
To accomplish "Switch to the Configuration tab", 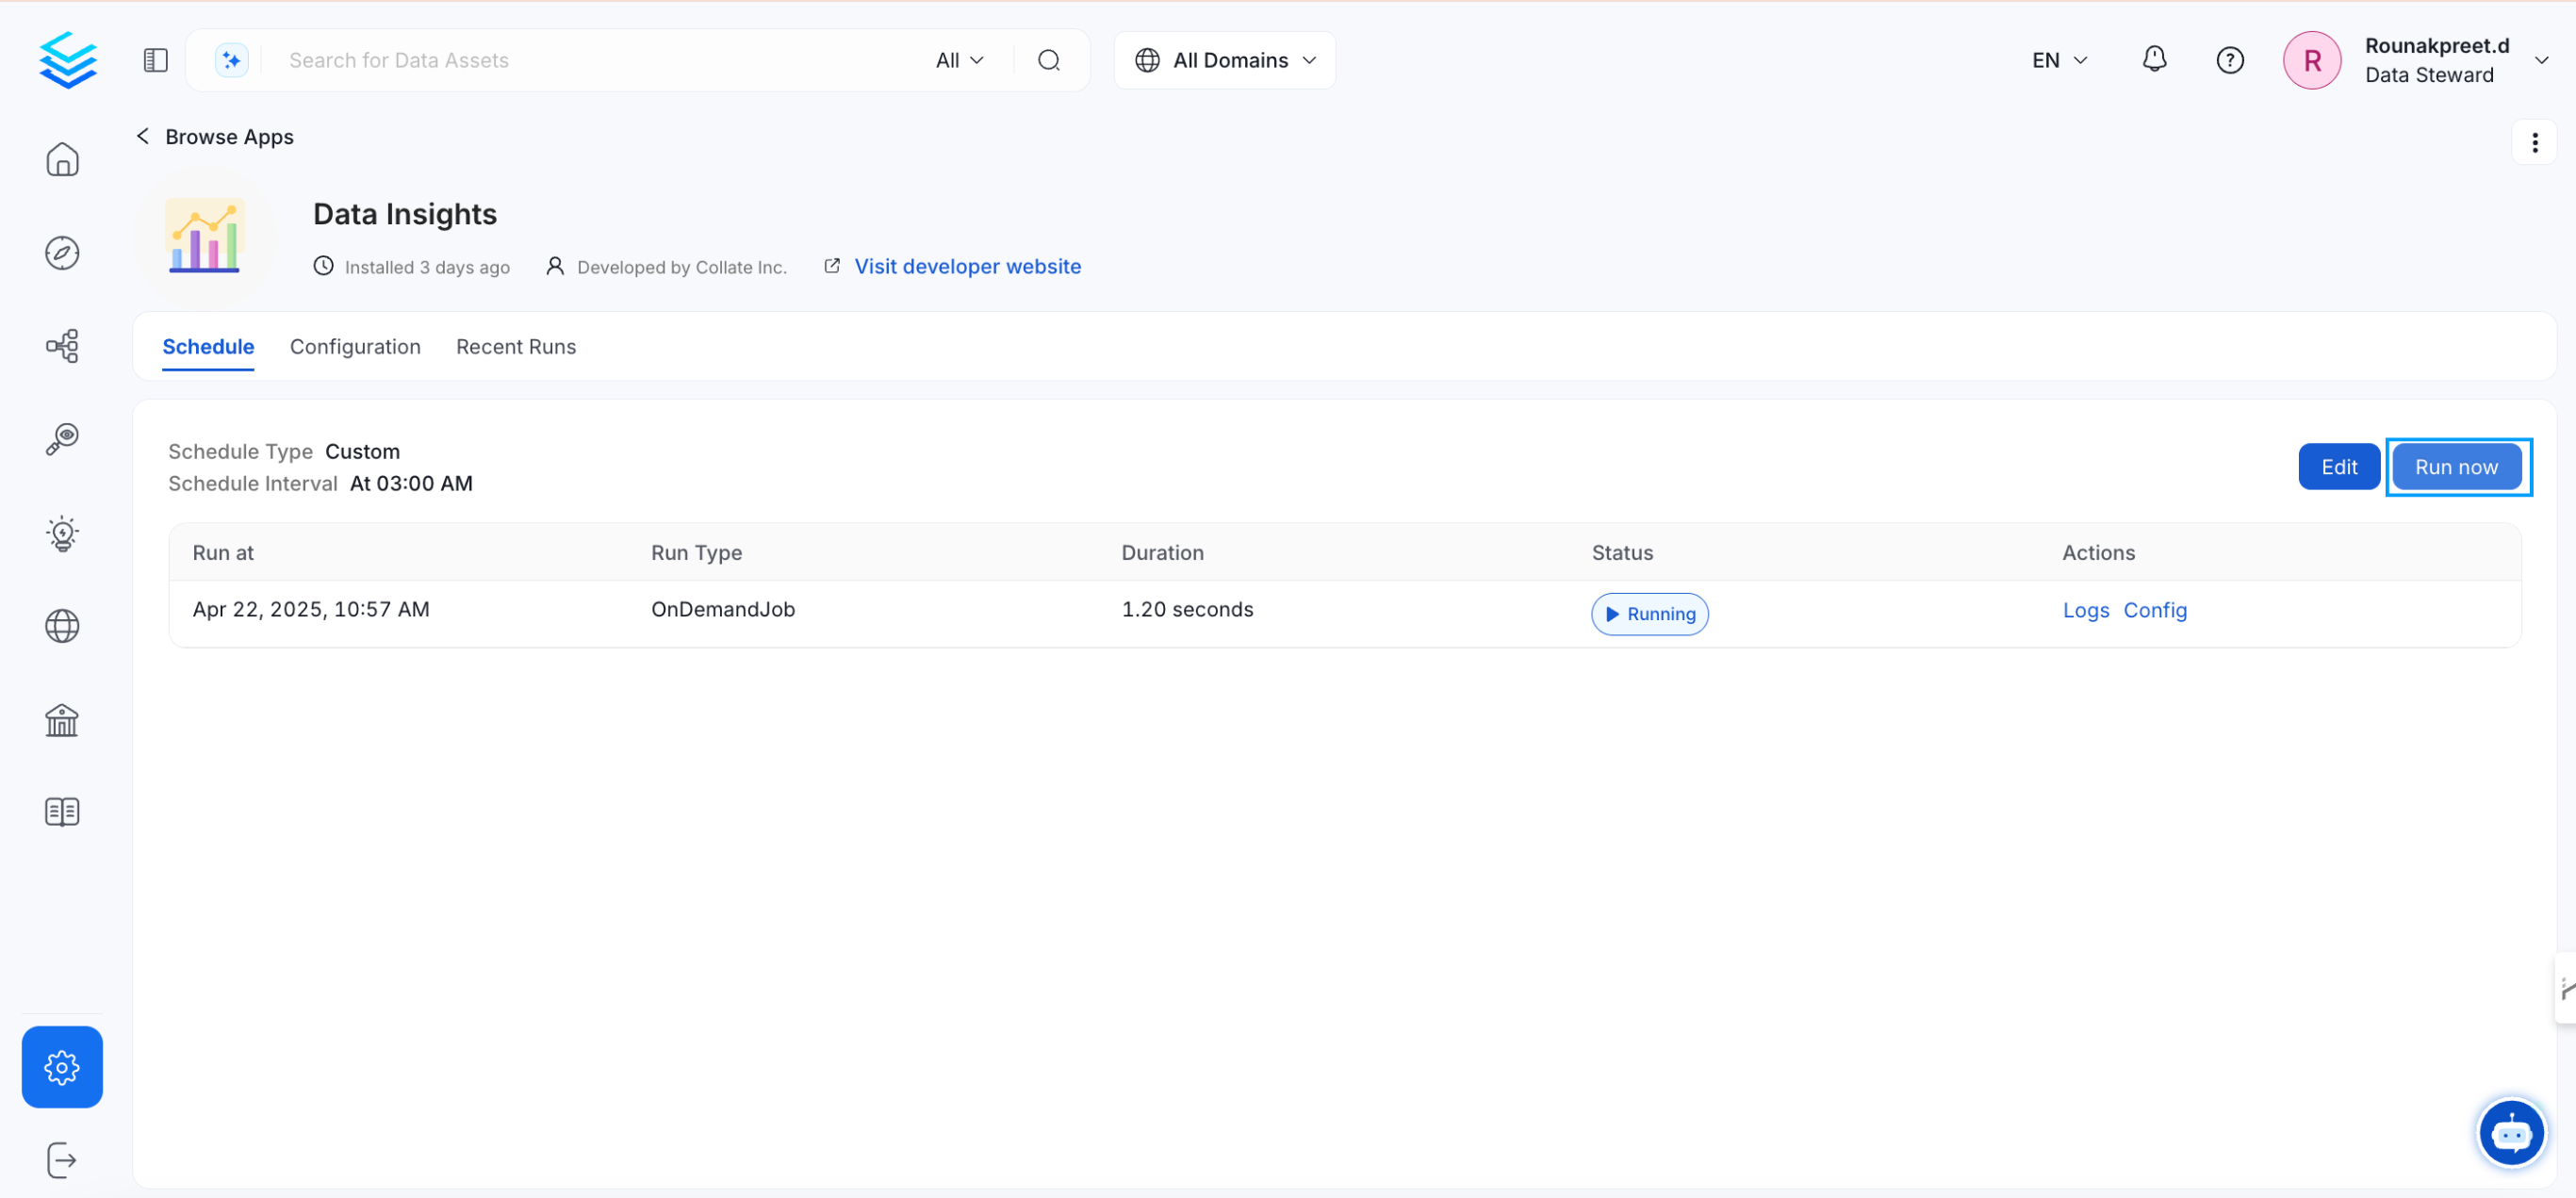I will click(355, 346).
